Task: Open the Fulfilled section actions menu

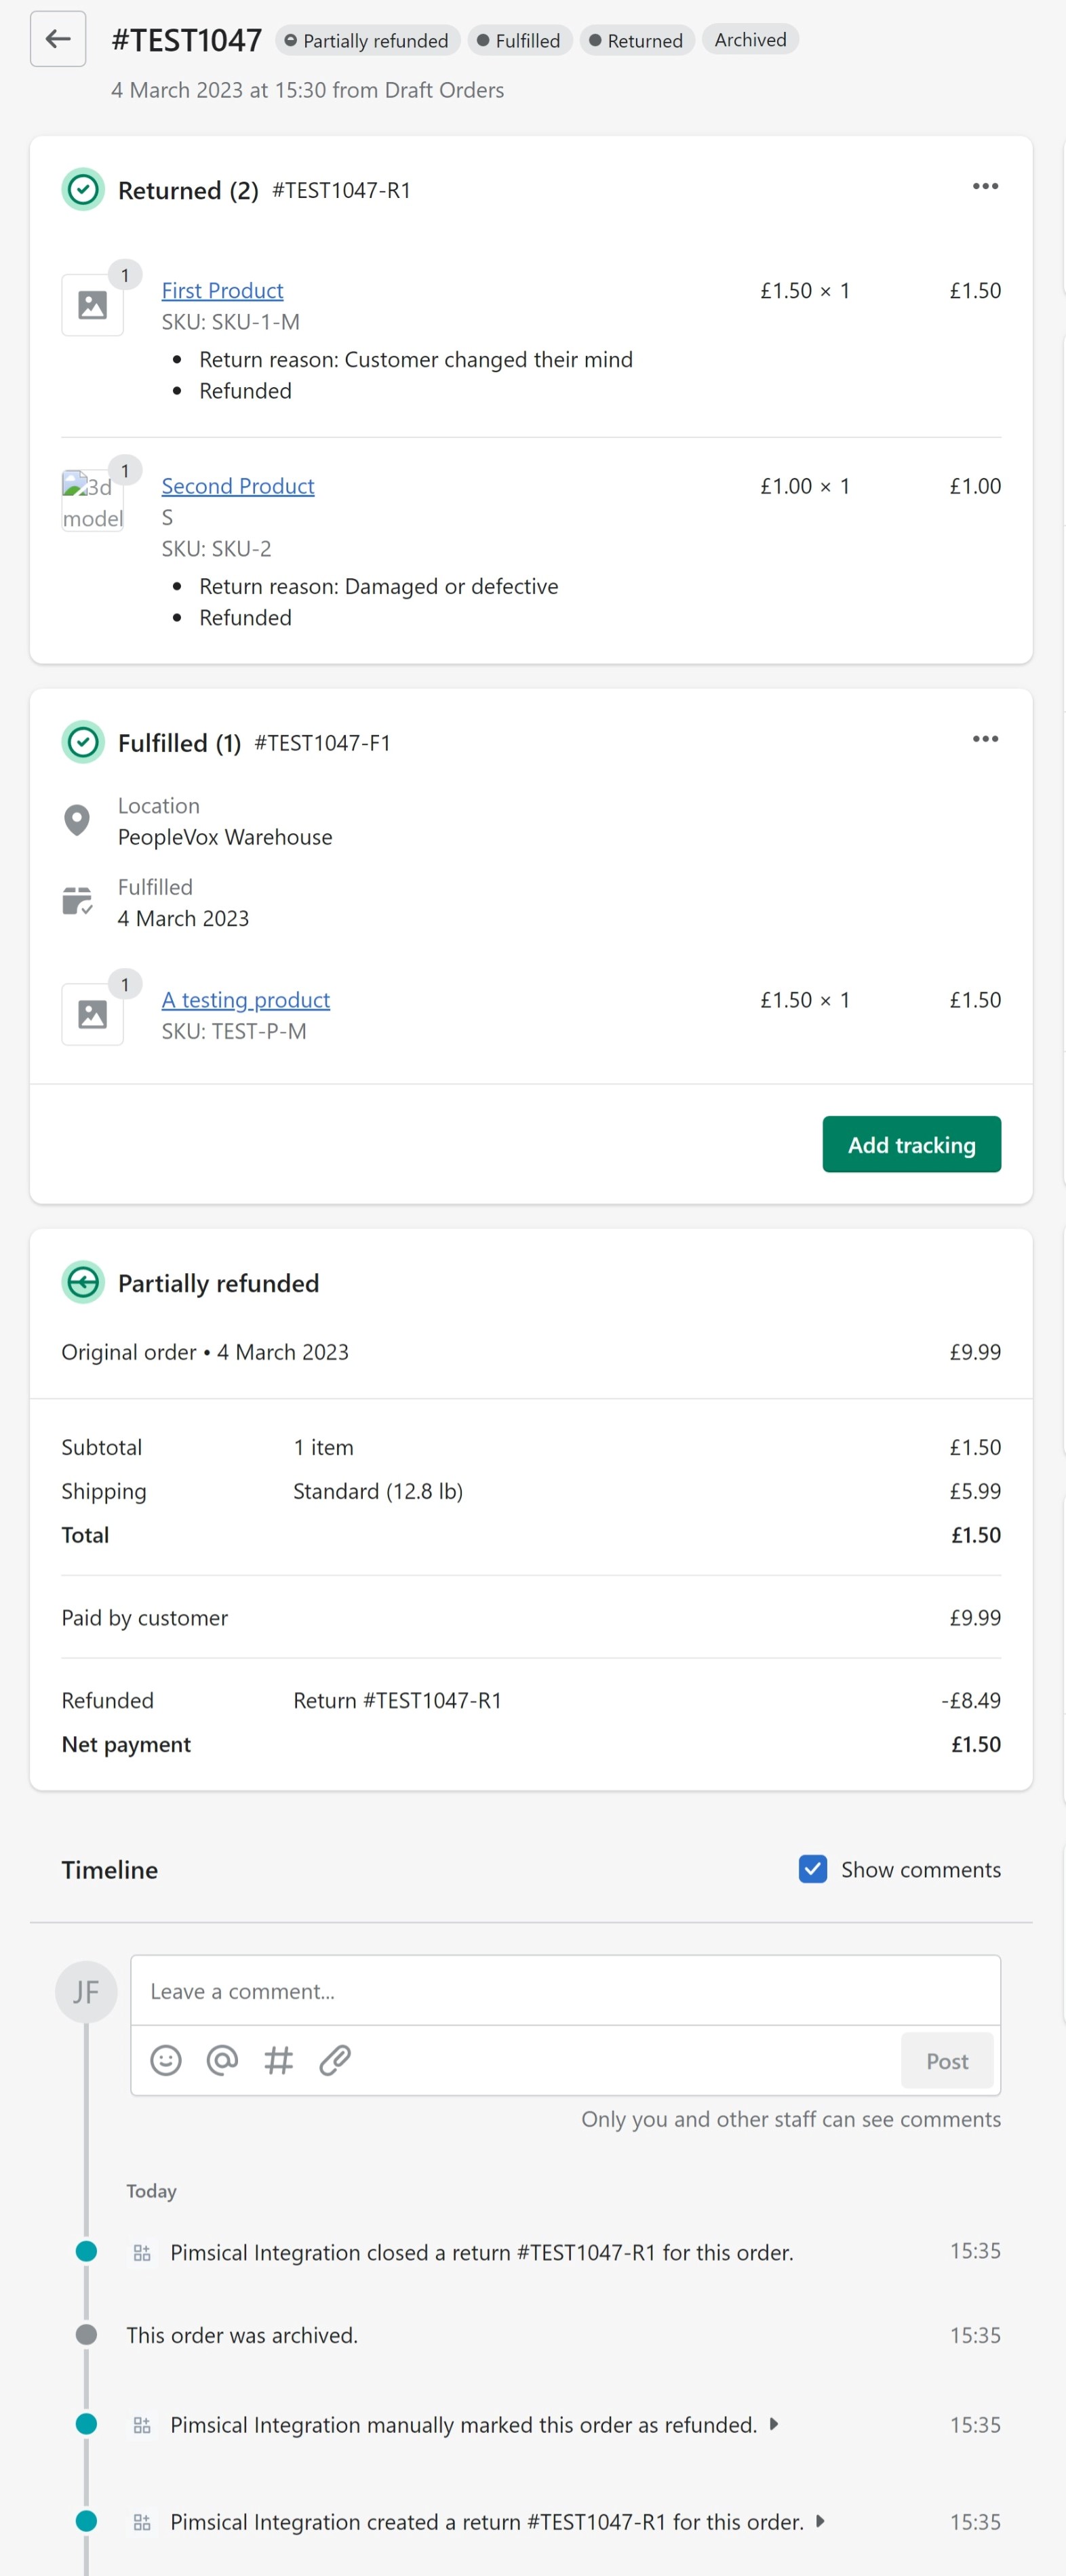Action: tap(985, 738)
